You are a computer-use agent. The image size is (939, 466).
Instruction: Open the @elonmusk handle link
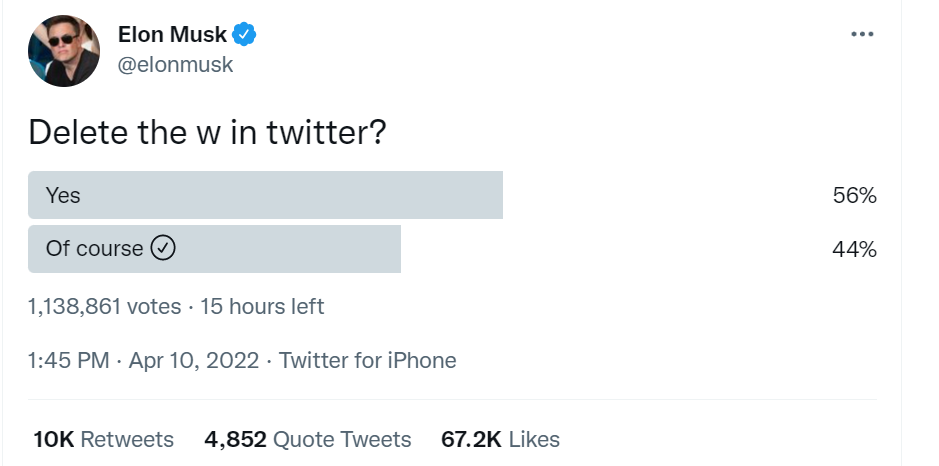click(175, 64)
